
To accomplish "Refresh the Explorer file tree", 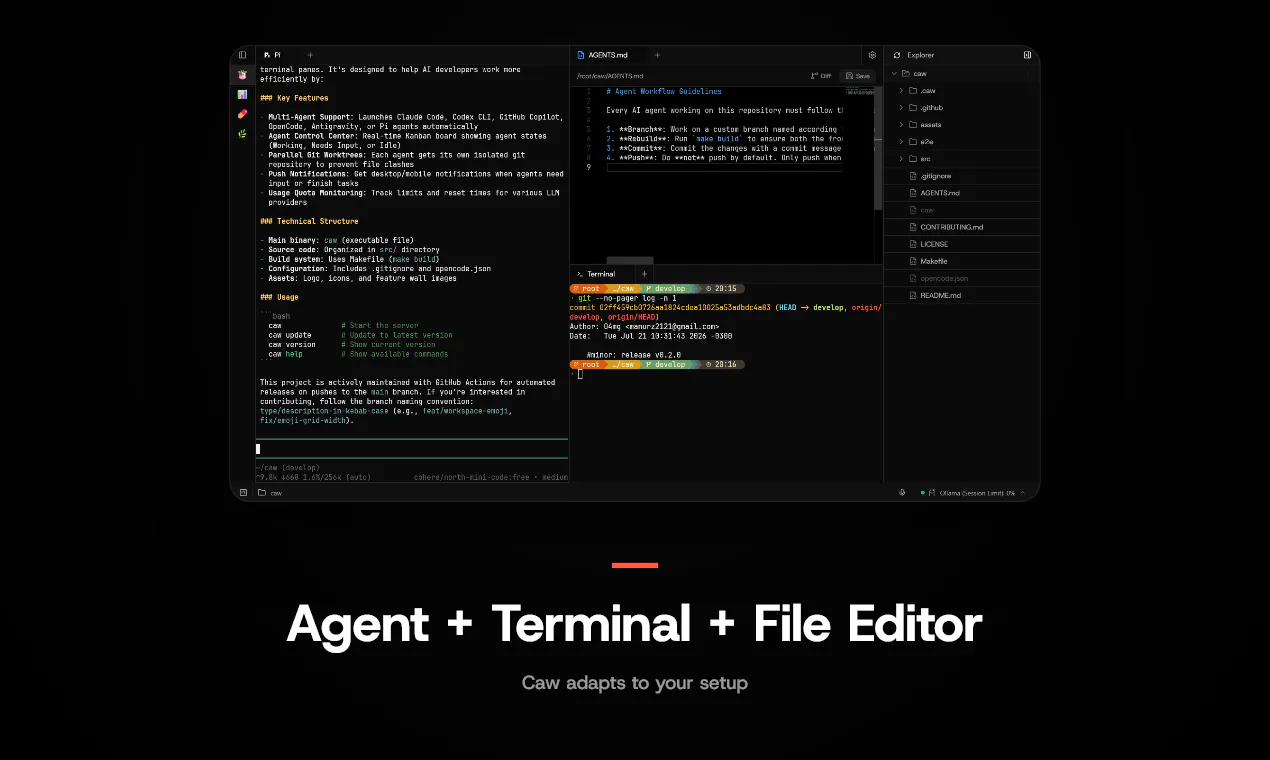I will point(897,55).
